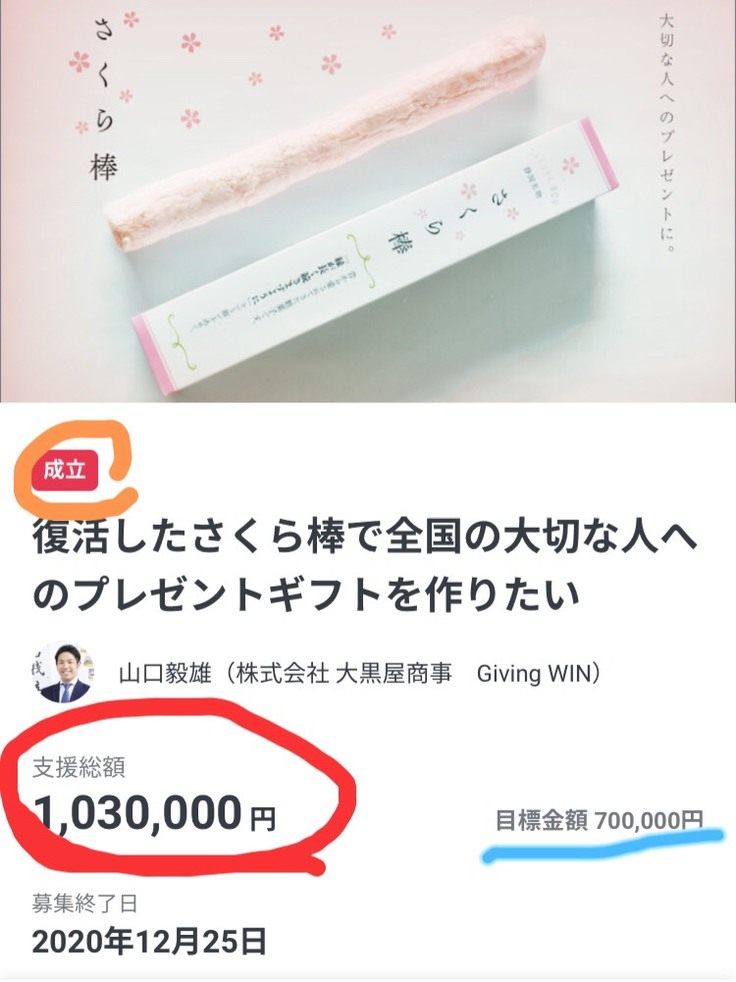Viewport: 736px width, 982px height.
Task: Open the project owner's profile avatar
Action: (62, 672)
